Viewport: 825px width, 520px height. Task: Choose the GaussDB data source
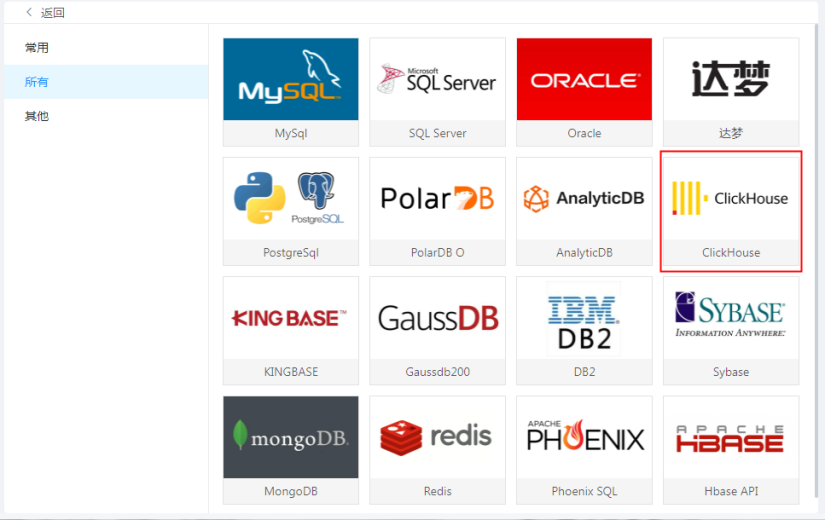tap(437, 318)
